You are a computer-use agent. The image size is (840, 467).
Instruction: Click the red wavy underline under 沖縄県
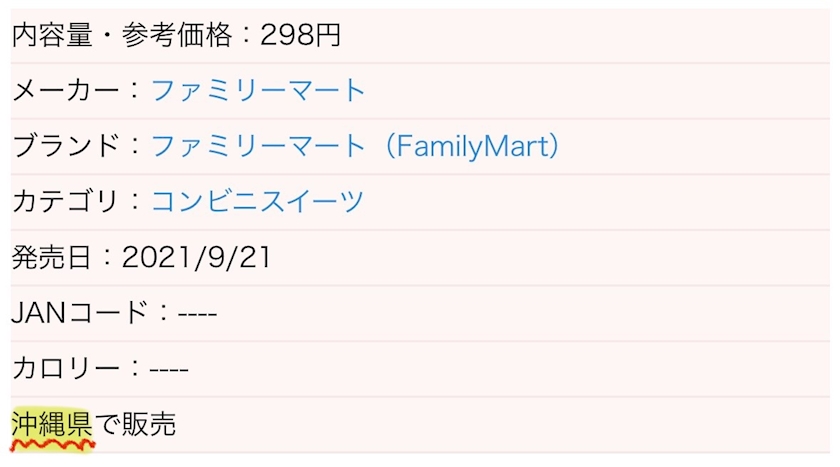pos(52,444)
